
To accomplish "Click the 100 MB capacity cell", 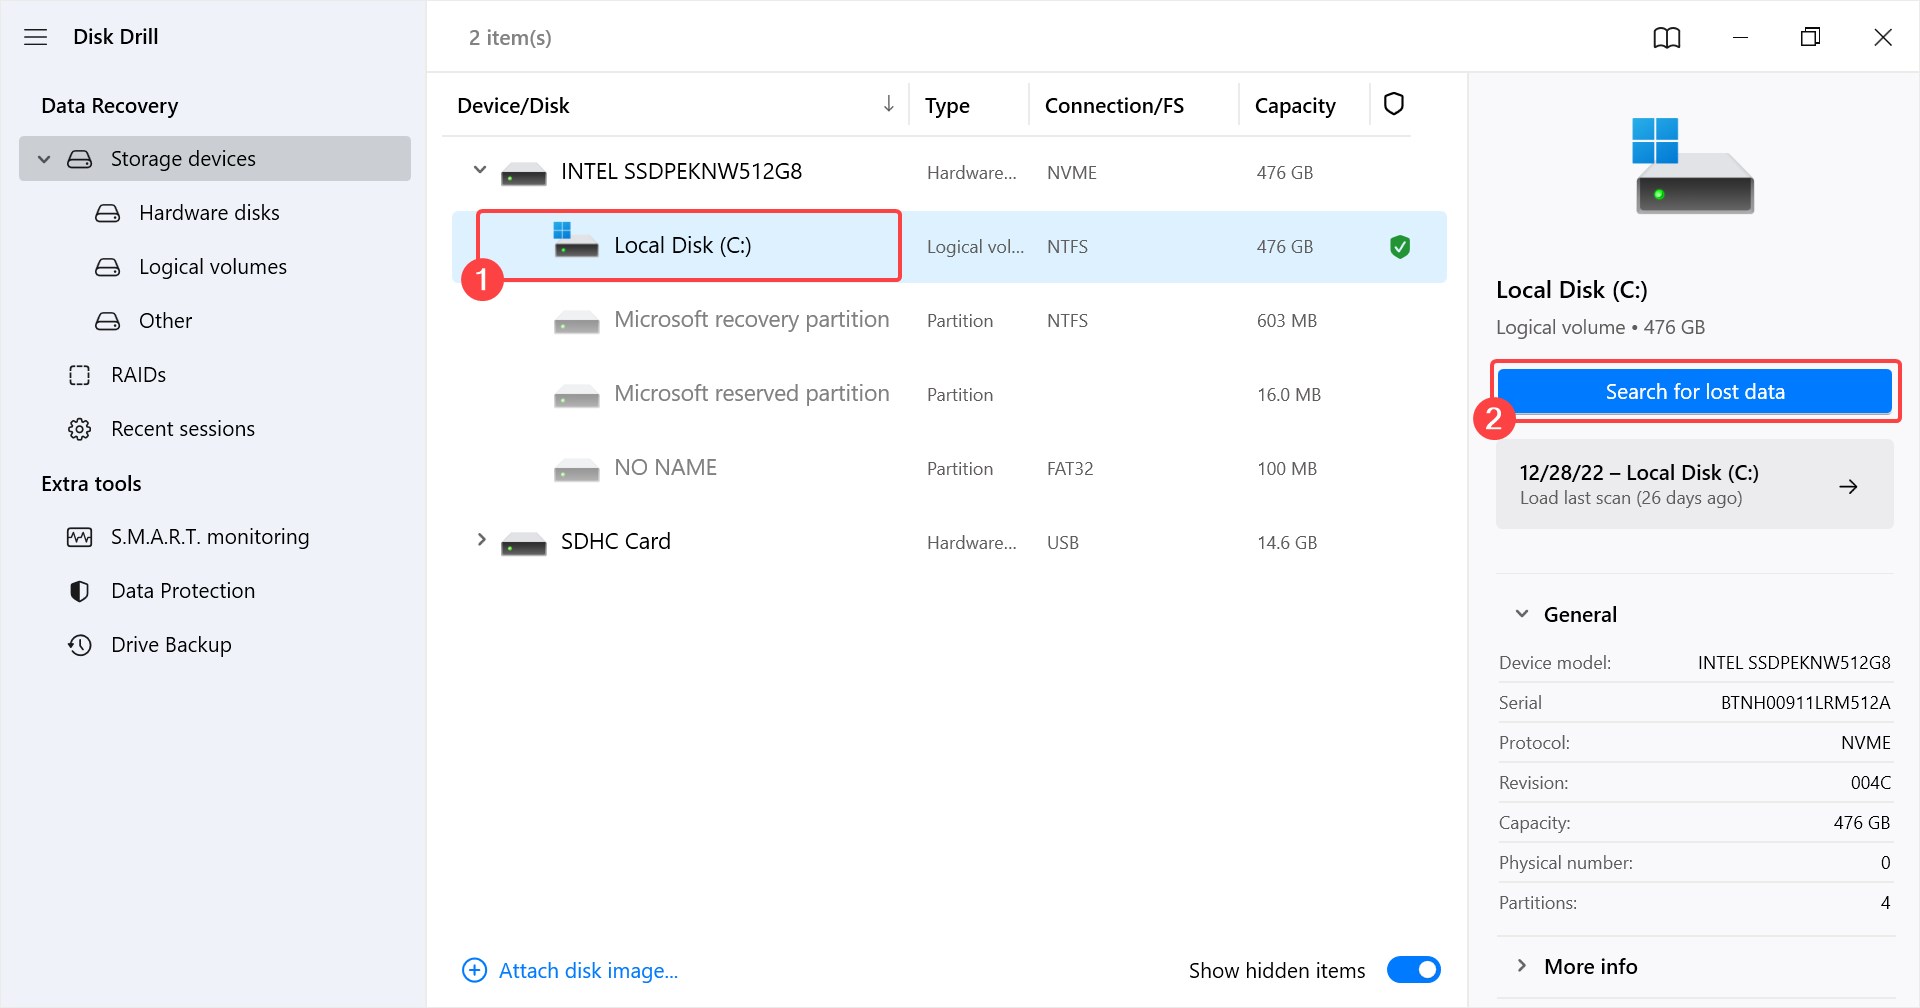I will [x=1287, y=469].
